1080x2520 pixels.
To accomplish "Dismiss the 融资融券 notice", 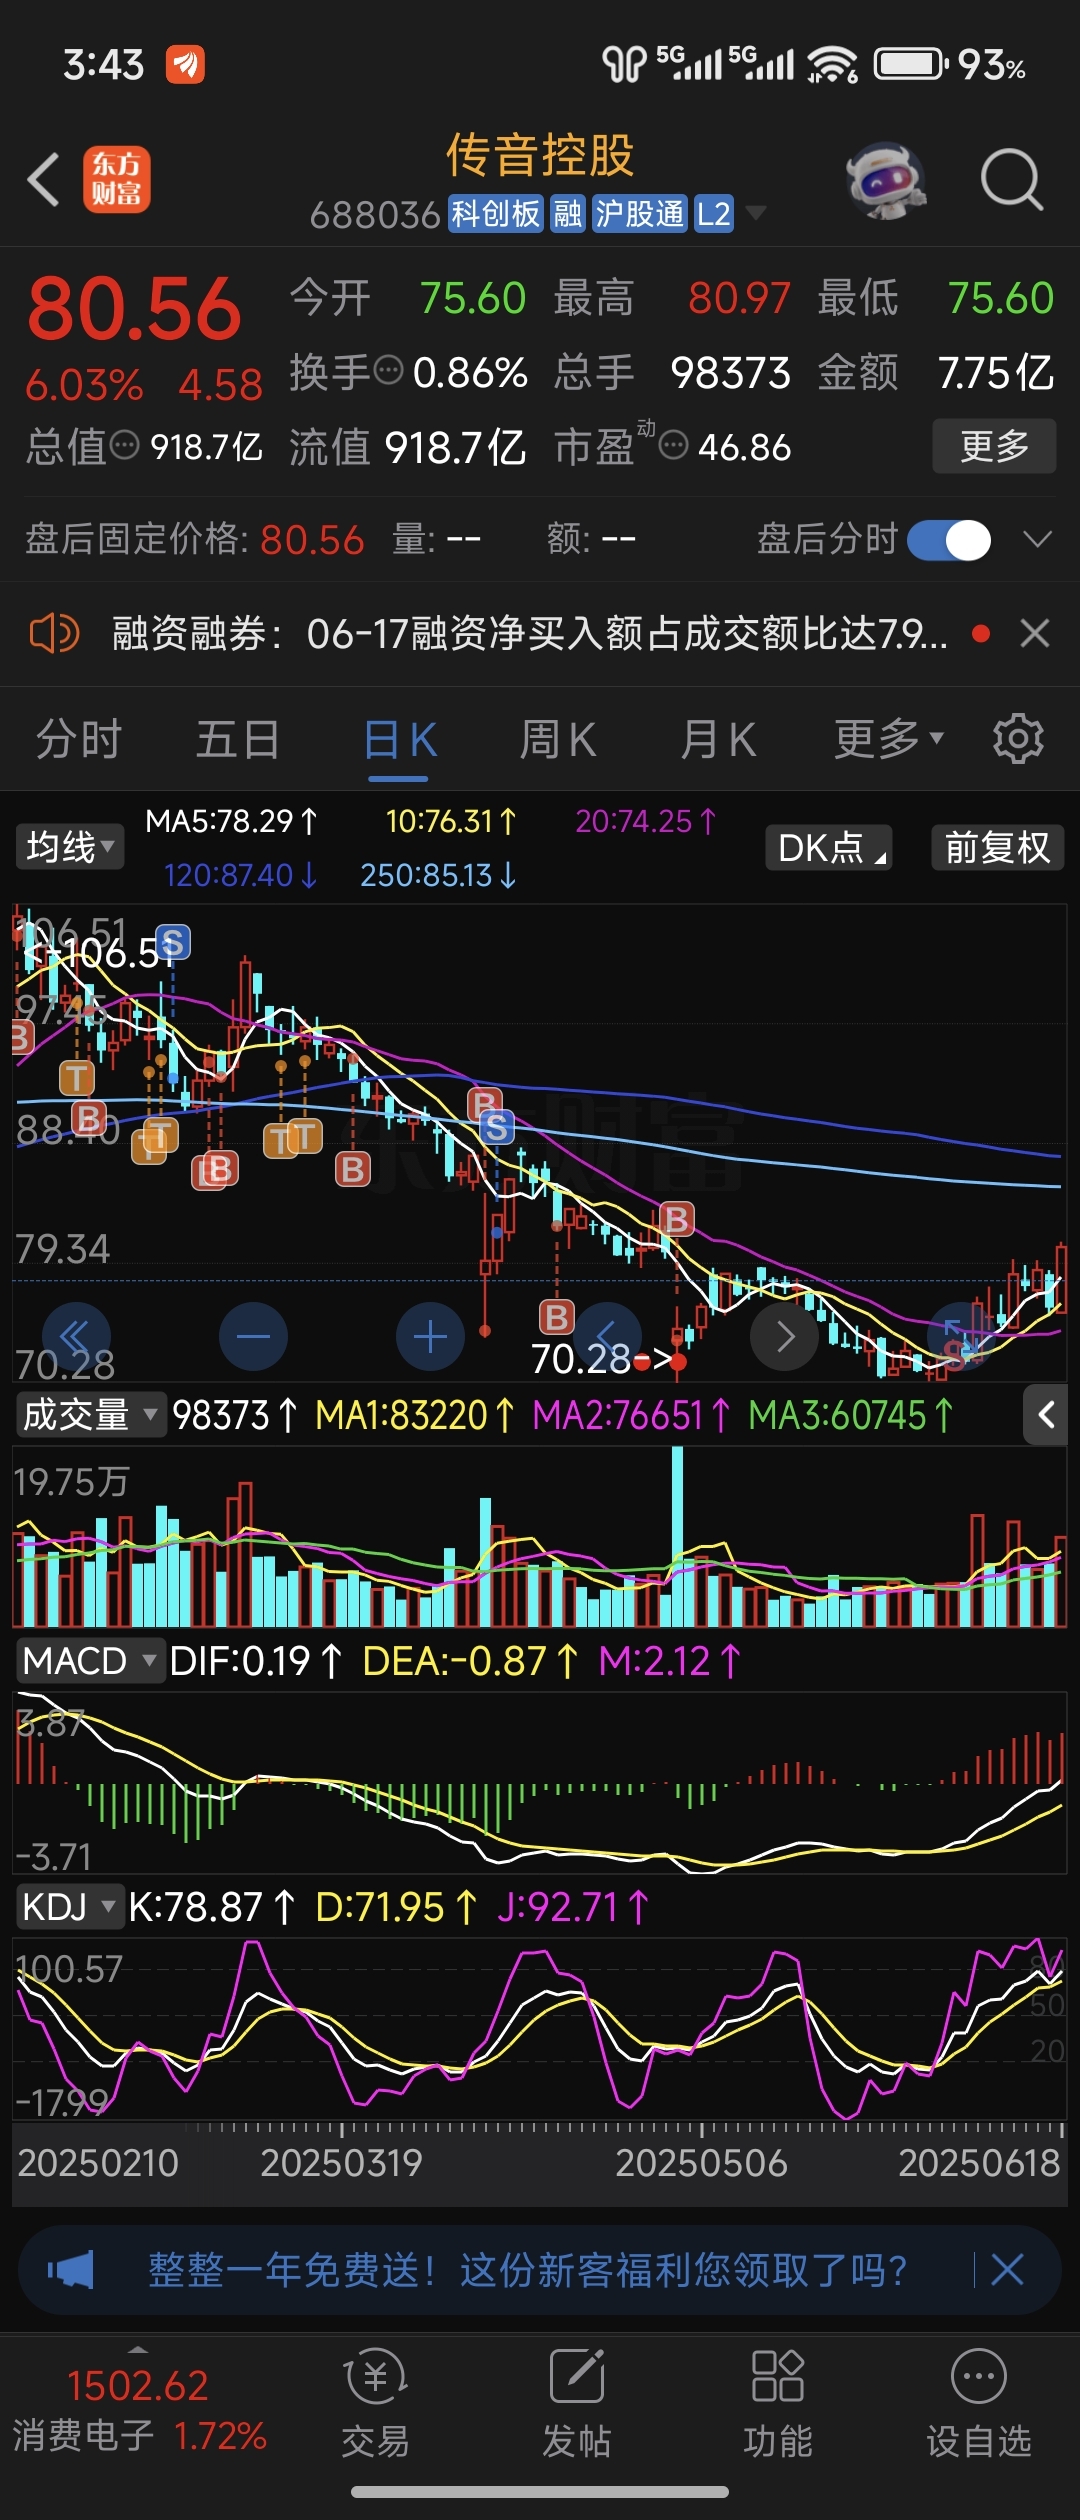I will coord(1035,633).
